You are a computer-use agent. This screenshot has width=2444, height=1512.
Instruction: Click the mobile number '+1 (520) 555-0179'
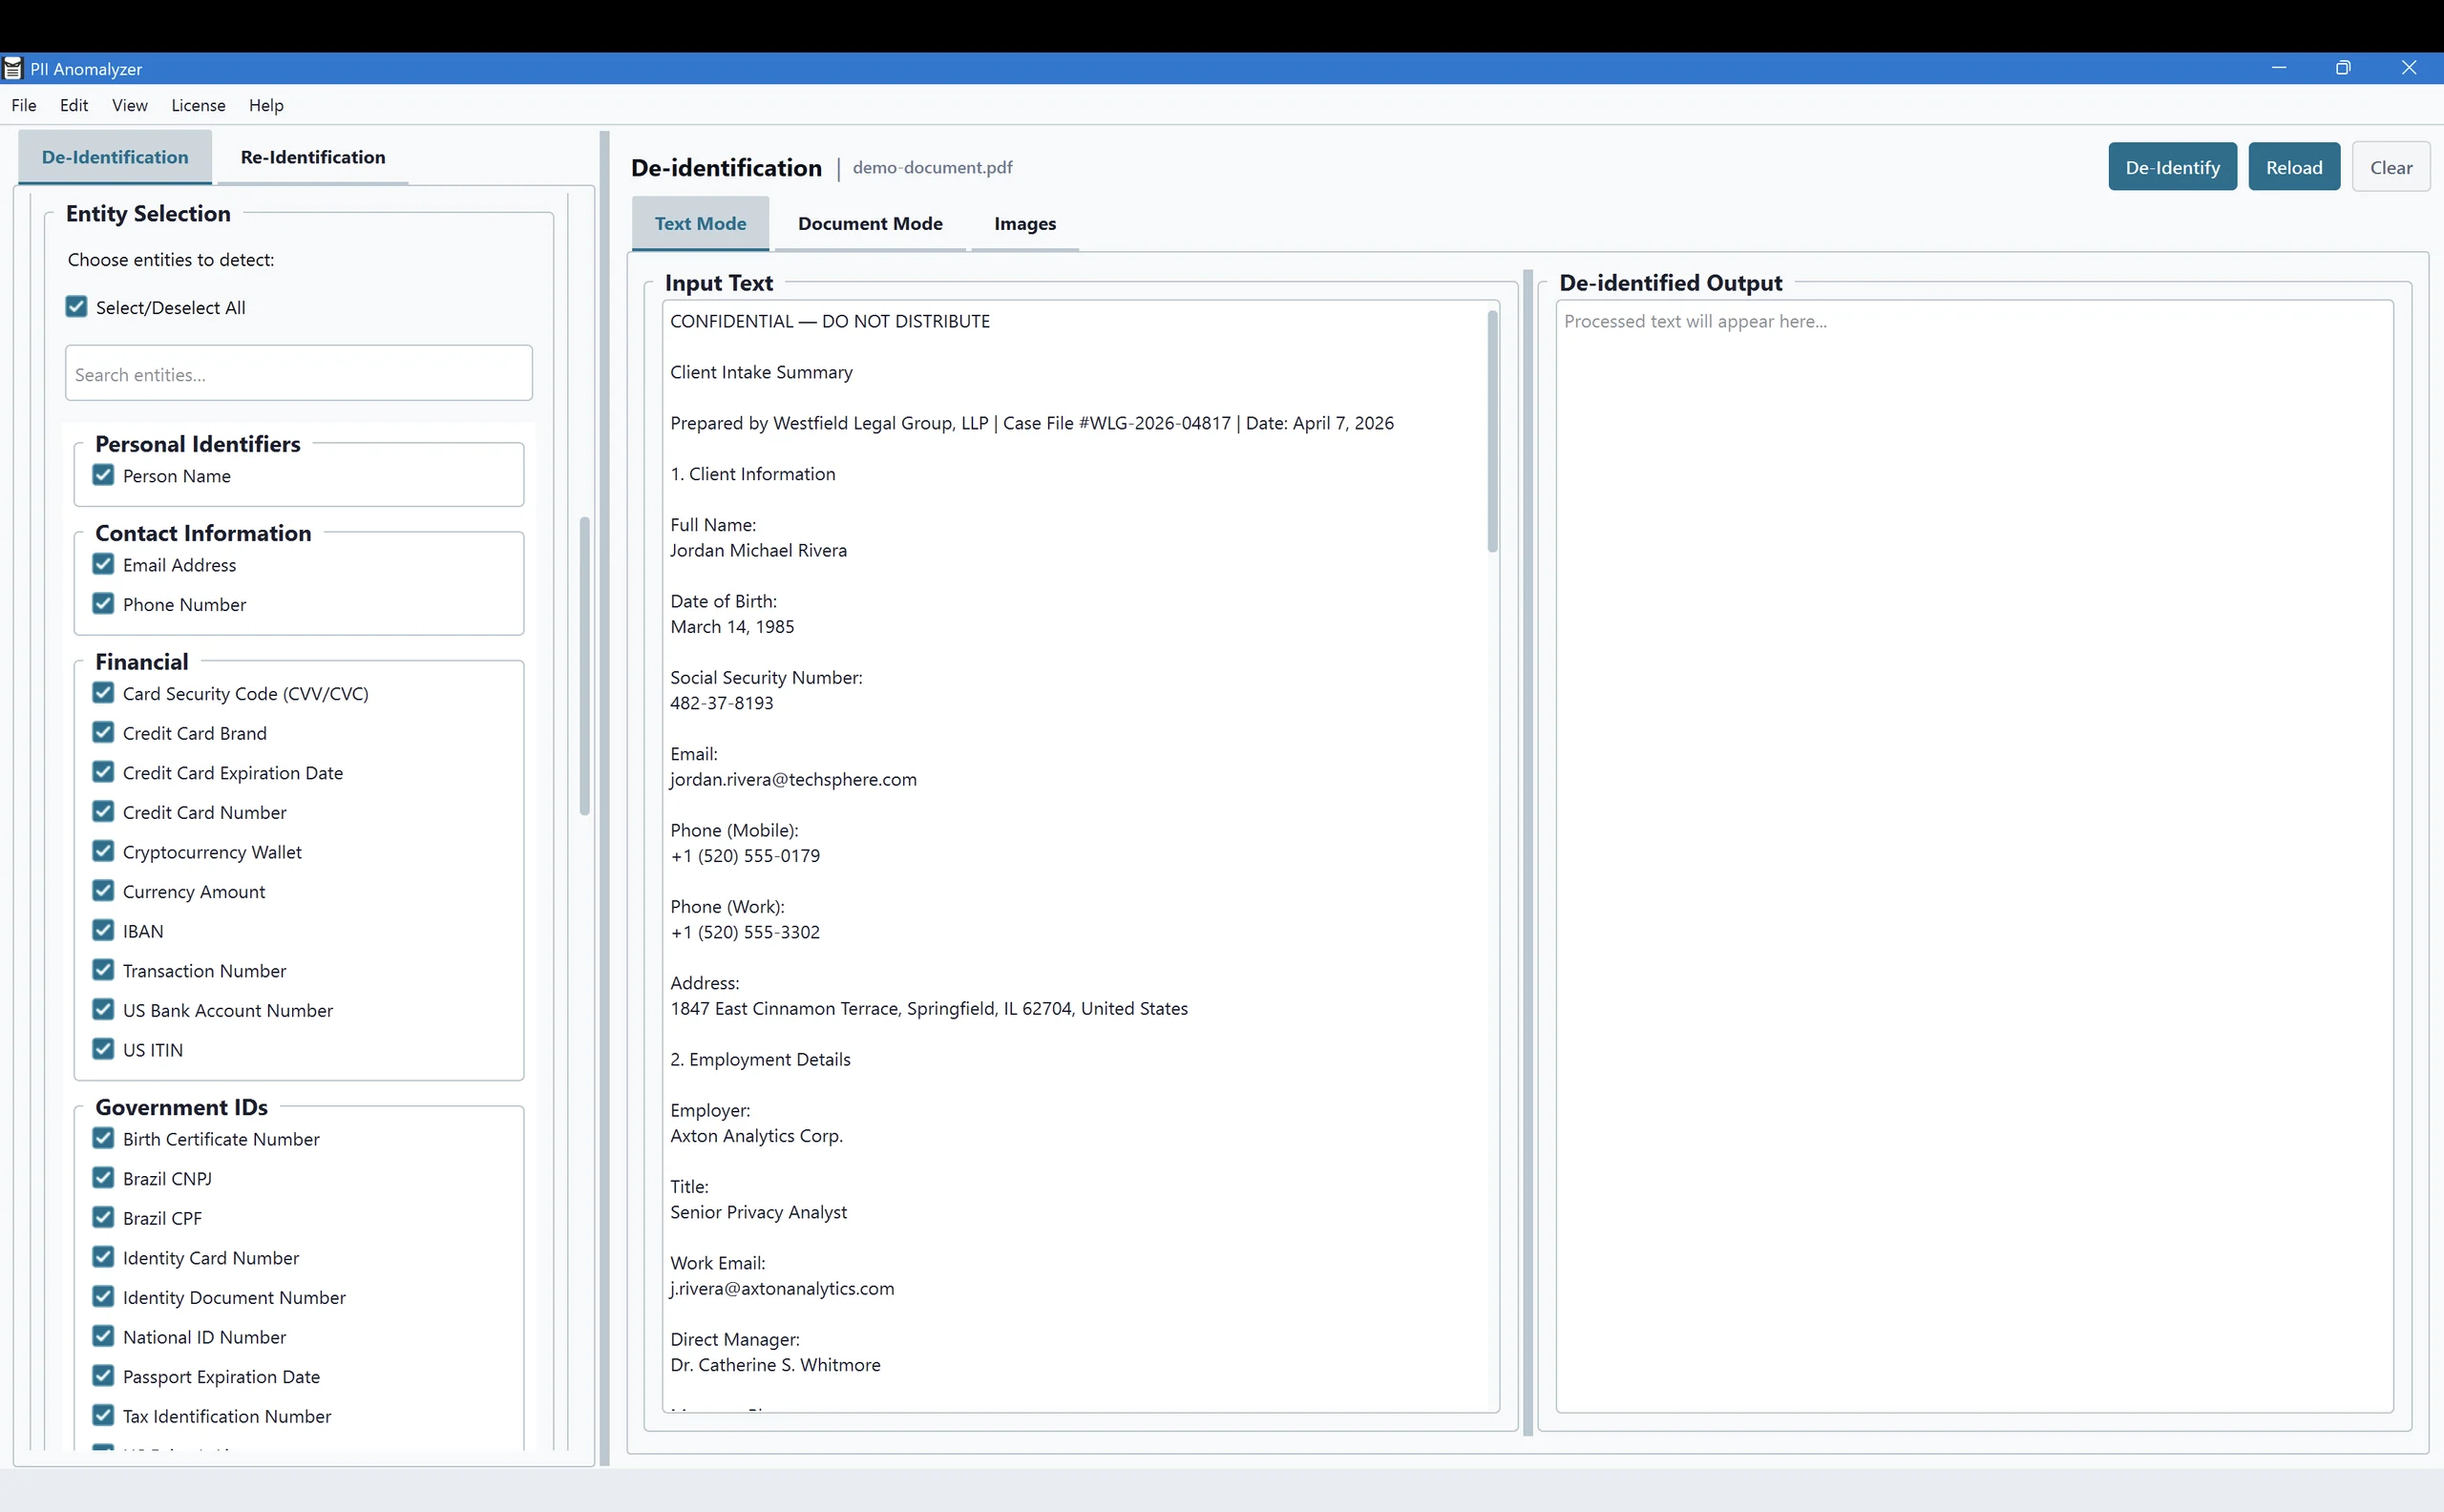click(745, 856)
